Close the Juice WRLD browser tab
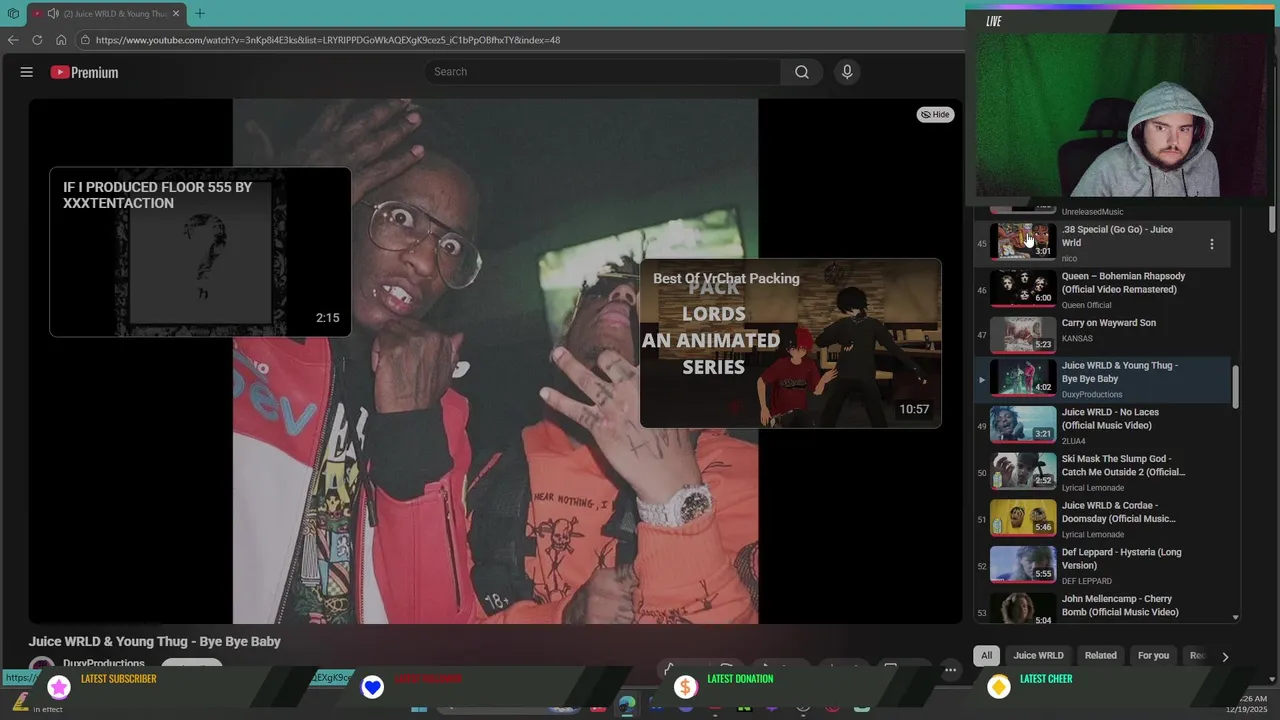1280x720 pixels. 176,14
